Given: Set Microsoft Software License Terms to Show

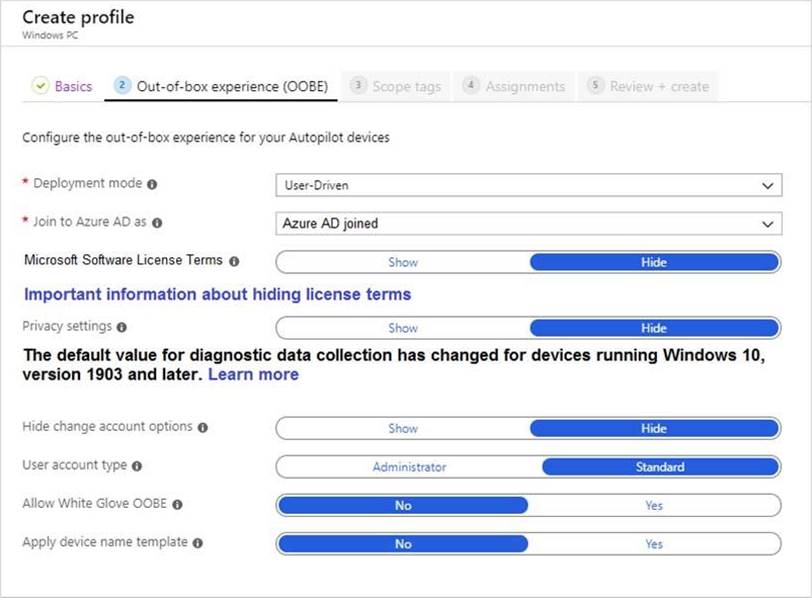Looking at the screenshot, I should [403, 262].
